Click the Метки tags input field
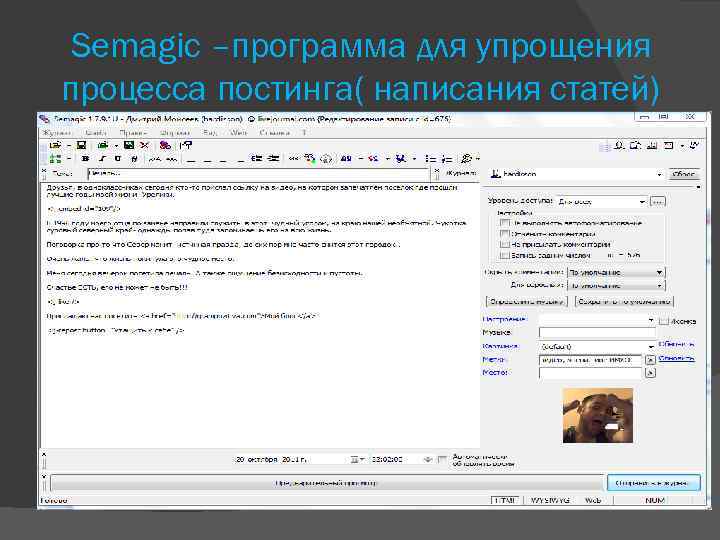This screenshot has width=720, height=540. pyautogui.click(x=591, y=360)
